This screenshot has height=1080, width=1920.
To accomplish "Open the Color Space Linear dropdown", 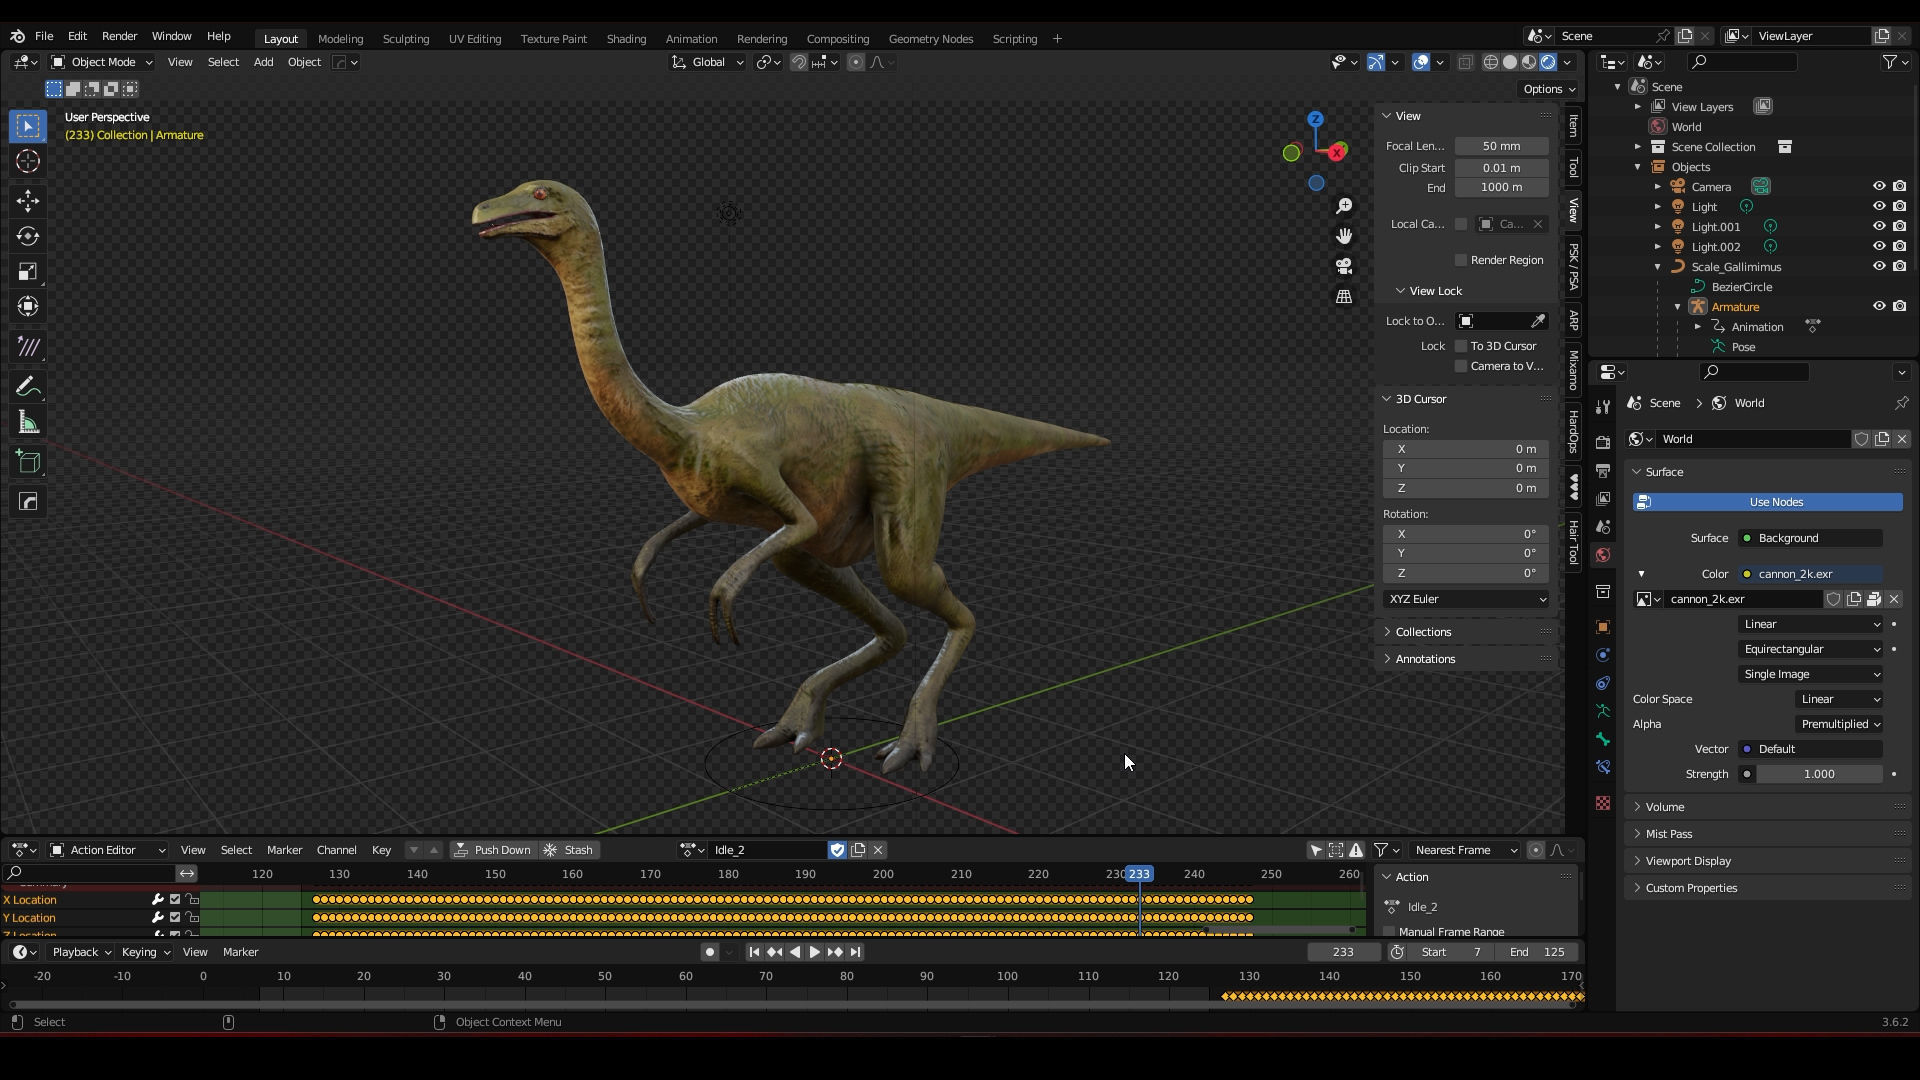I will 1840,699.
